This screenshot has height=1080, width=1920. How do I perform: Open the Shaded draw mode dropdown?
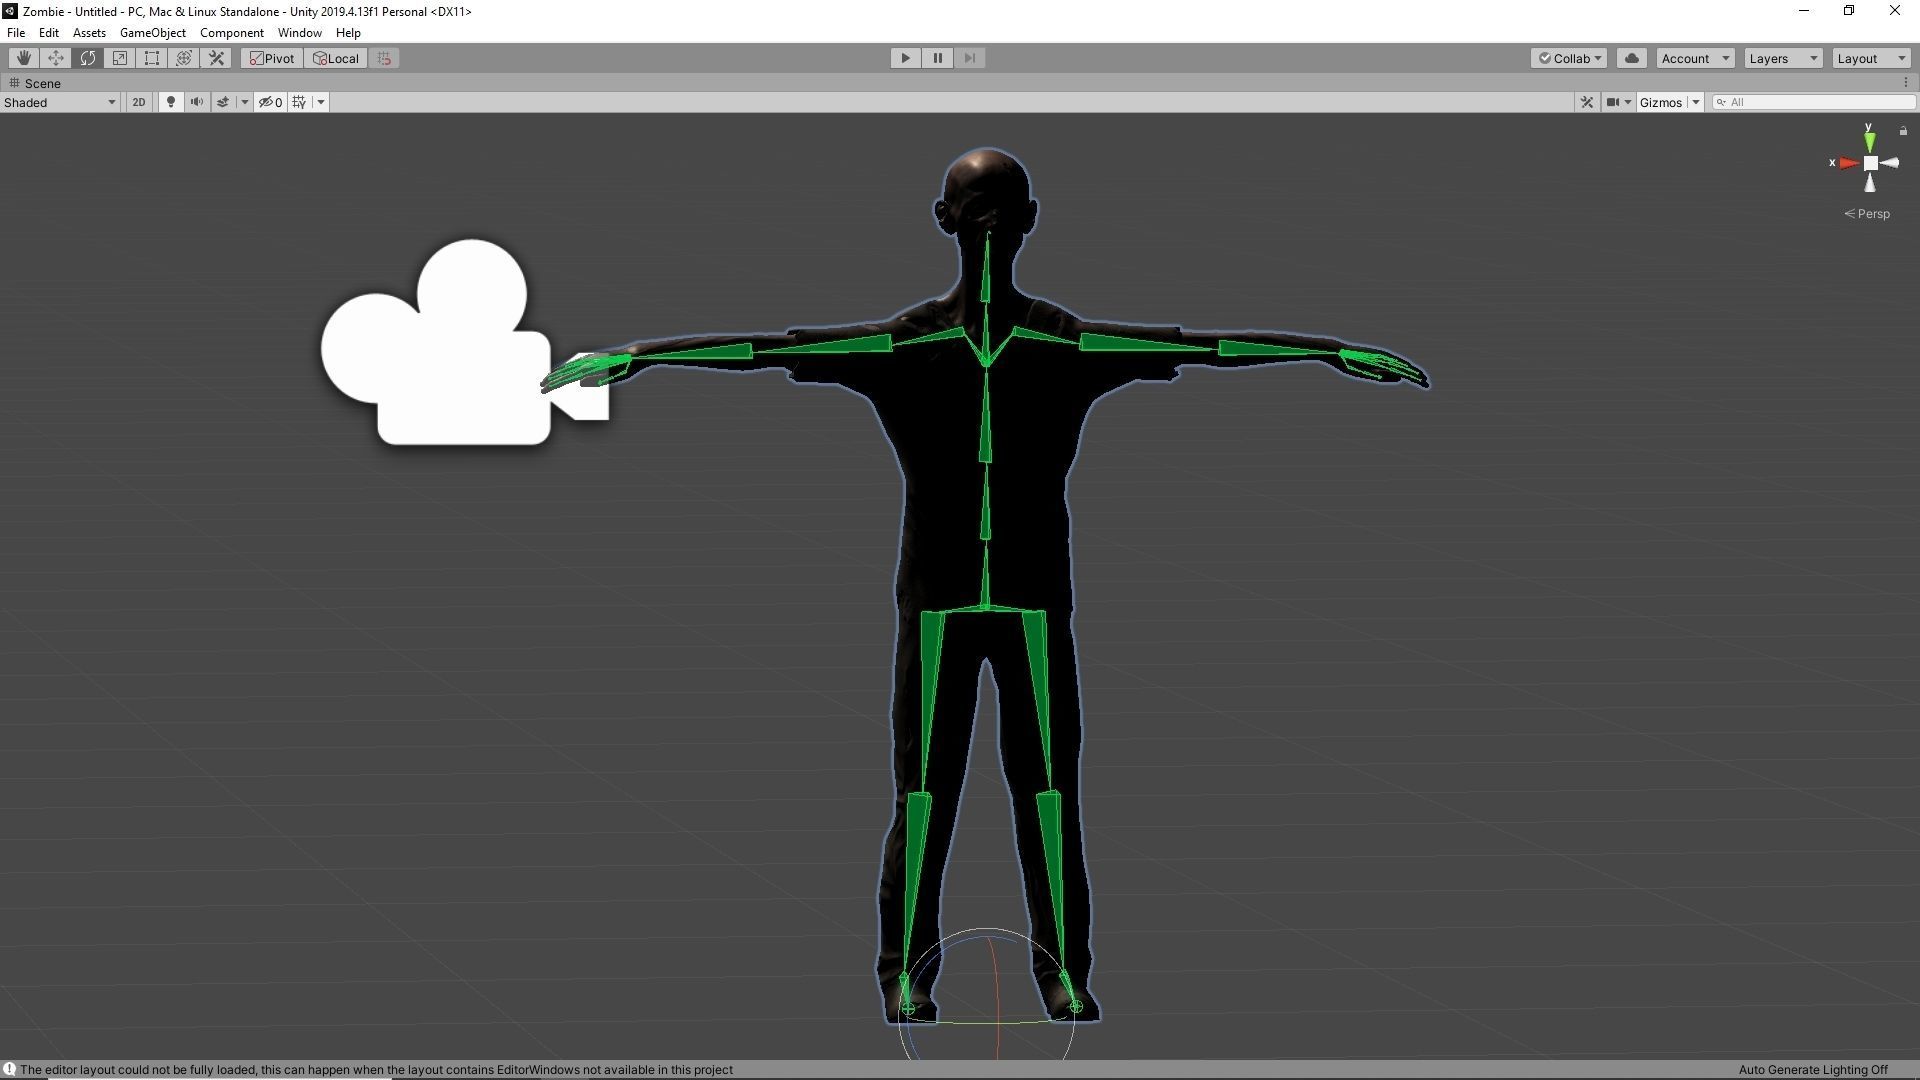(60, 102)
